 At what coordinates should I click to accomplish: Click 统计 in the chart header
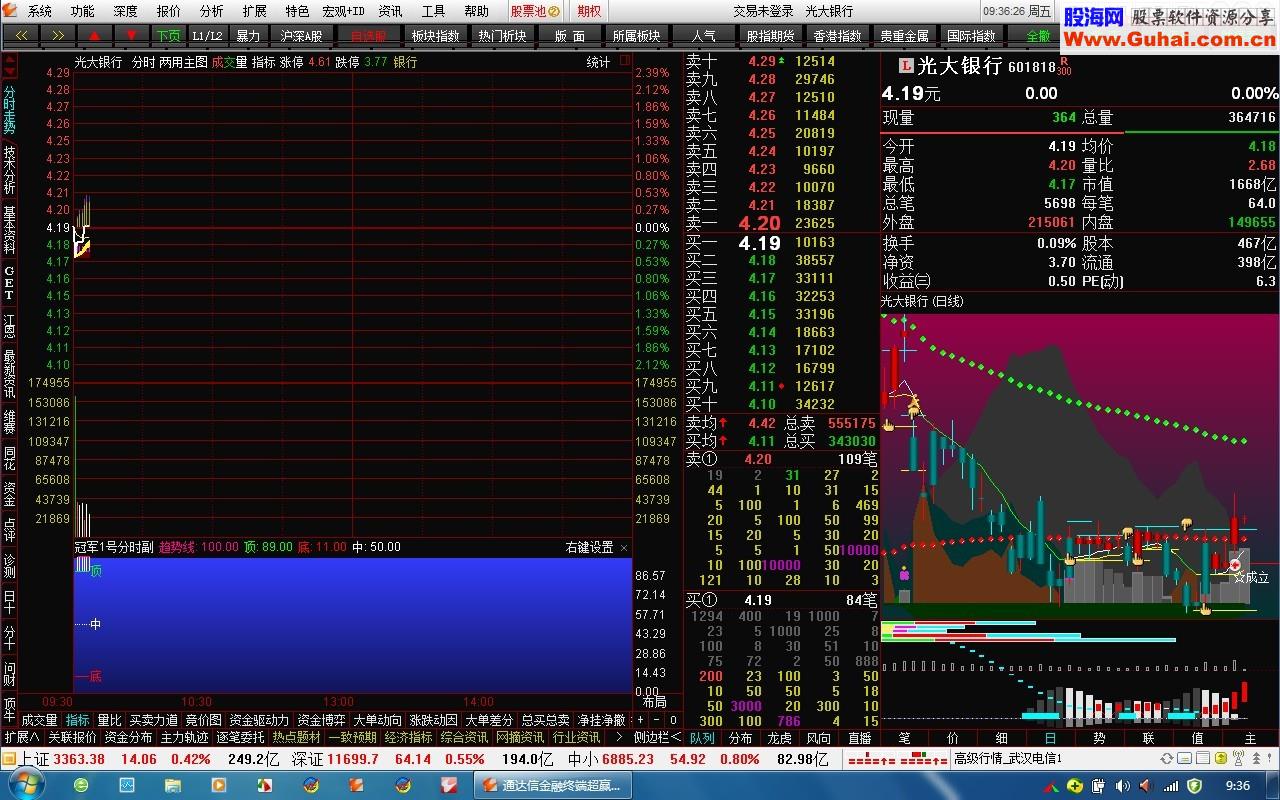coord(598,61)
